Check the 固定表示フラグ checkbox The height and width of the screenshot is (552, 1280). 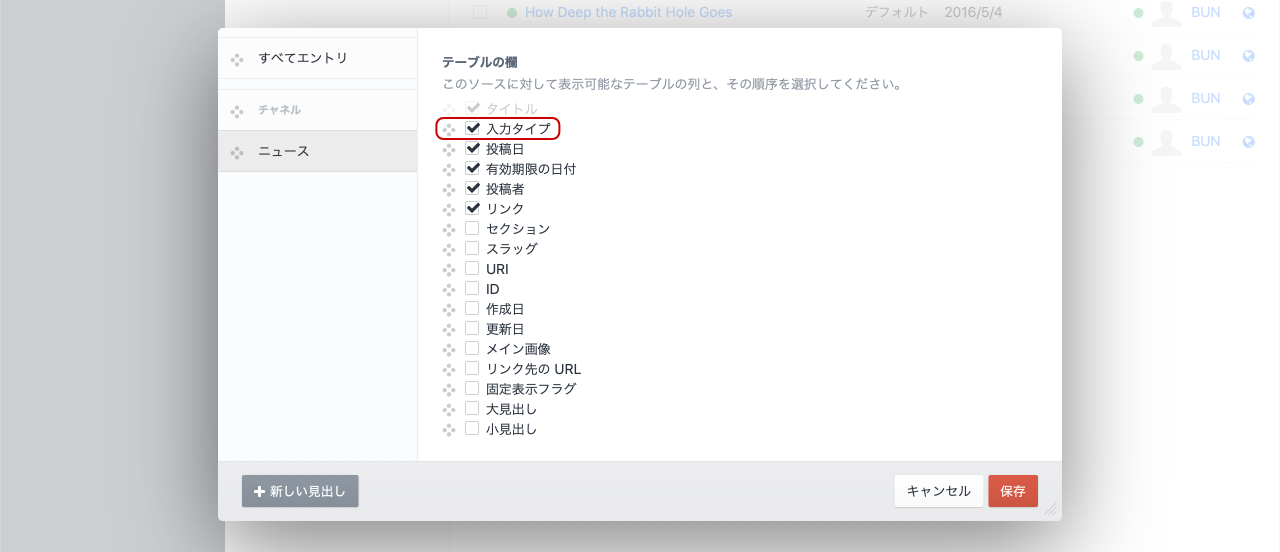pyautogui.click(x=472, y=388)
